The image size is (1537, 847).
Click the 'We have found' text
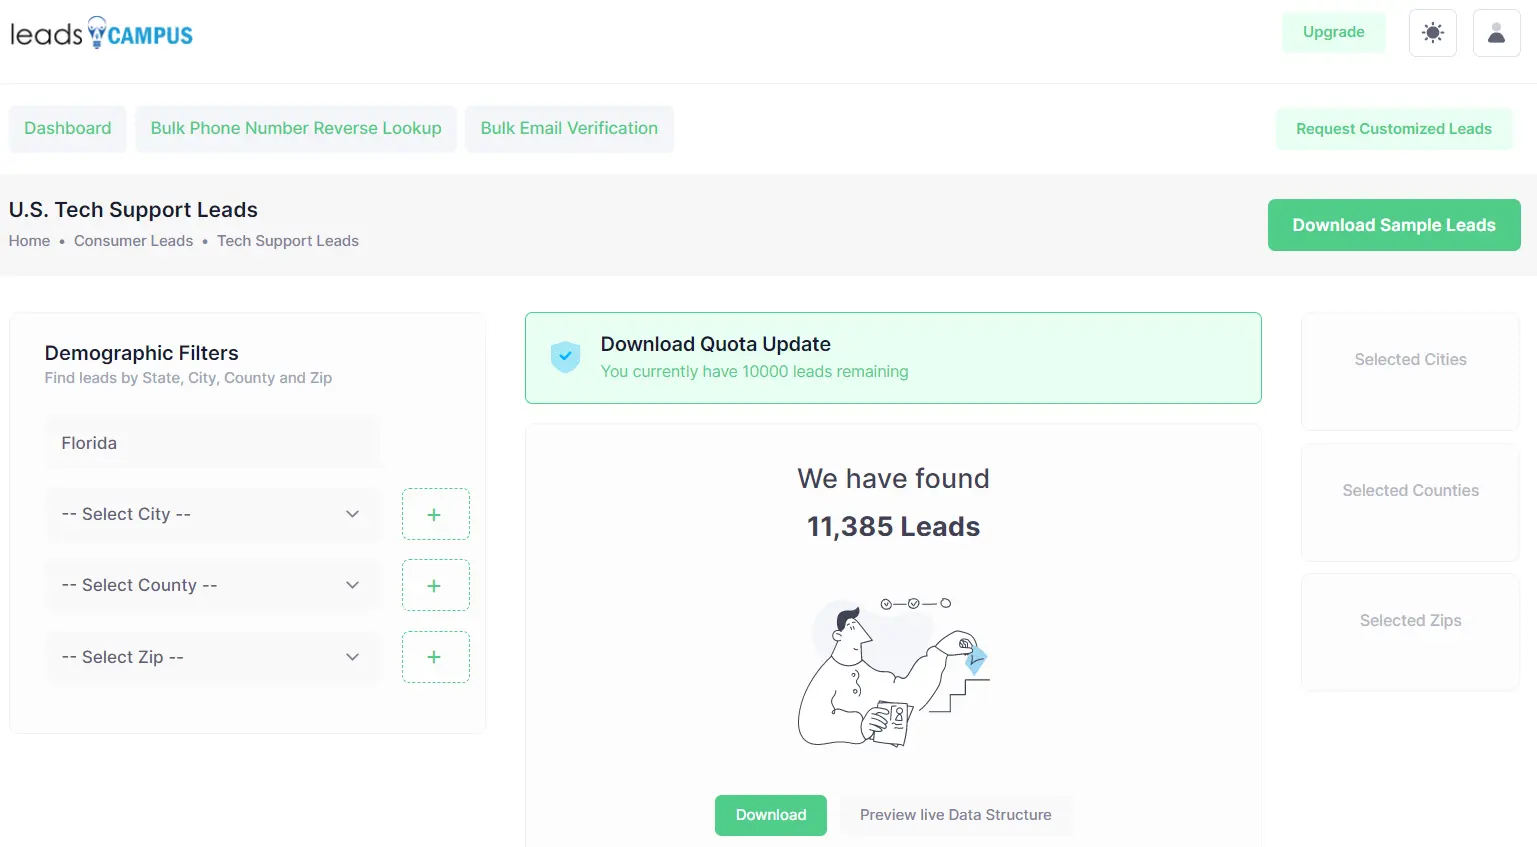(x=893, y=479)
